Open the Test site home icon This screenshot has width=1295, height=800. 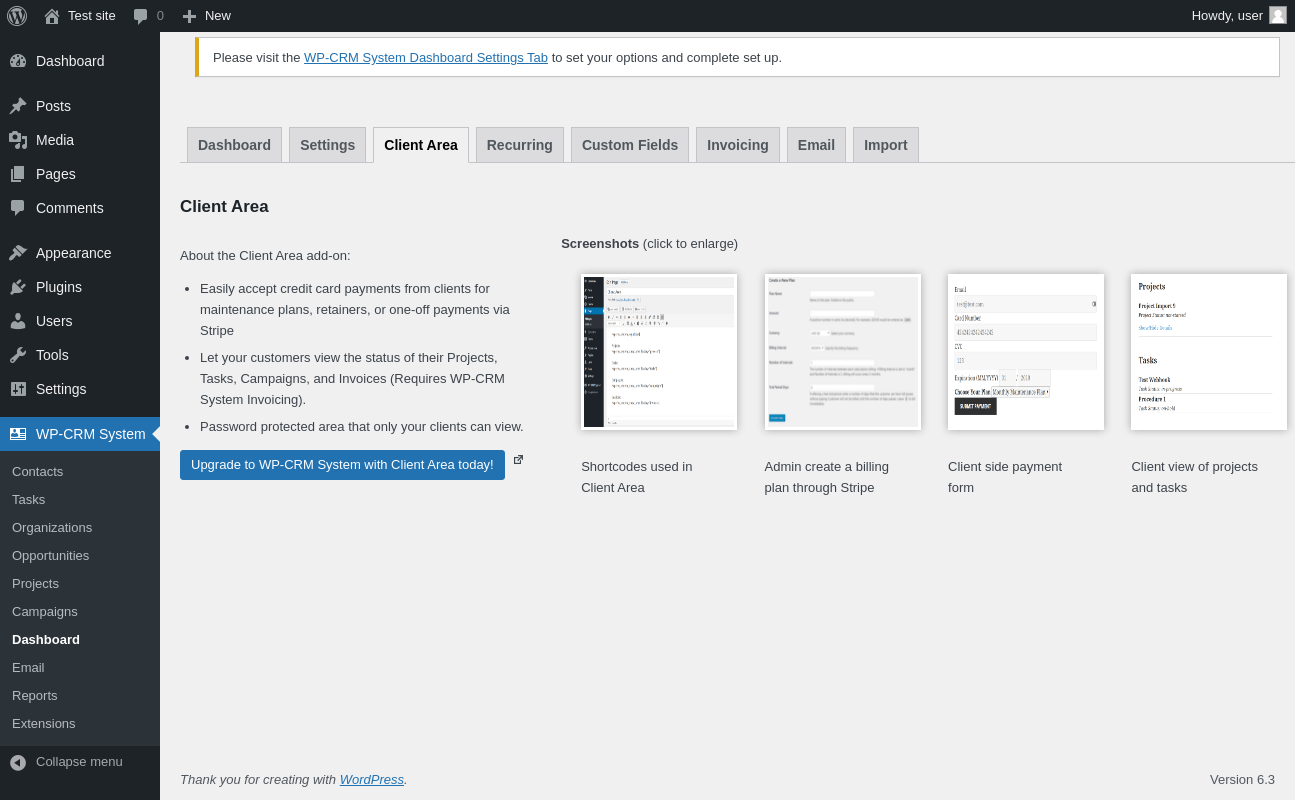(52, 16)
